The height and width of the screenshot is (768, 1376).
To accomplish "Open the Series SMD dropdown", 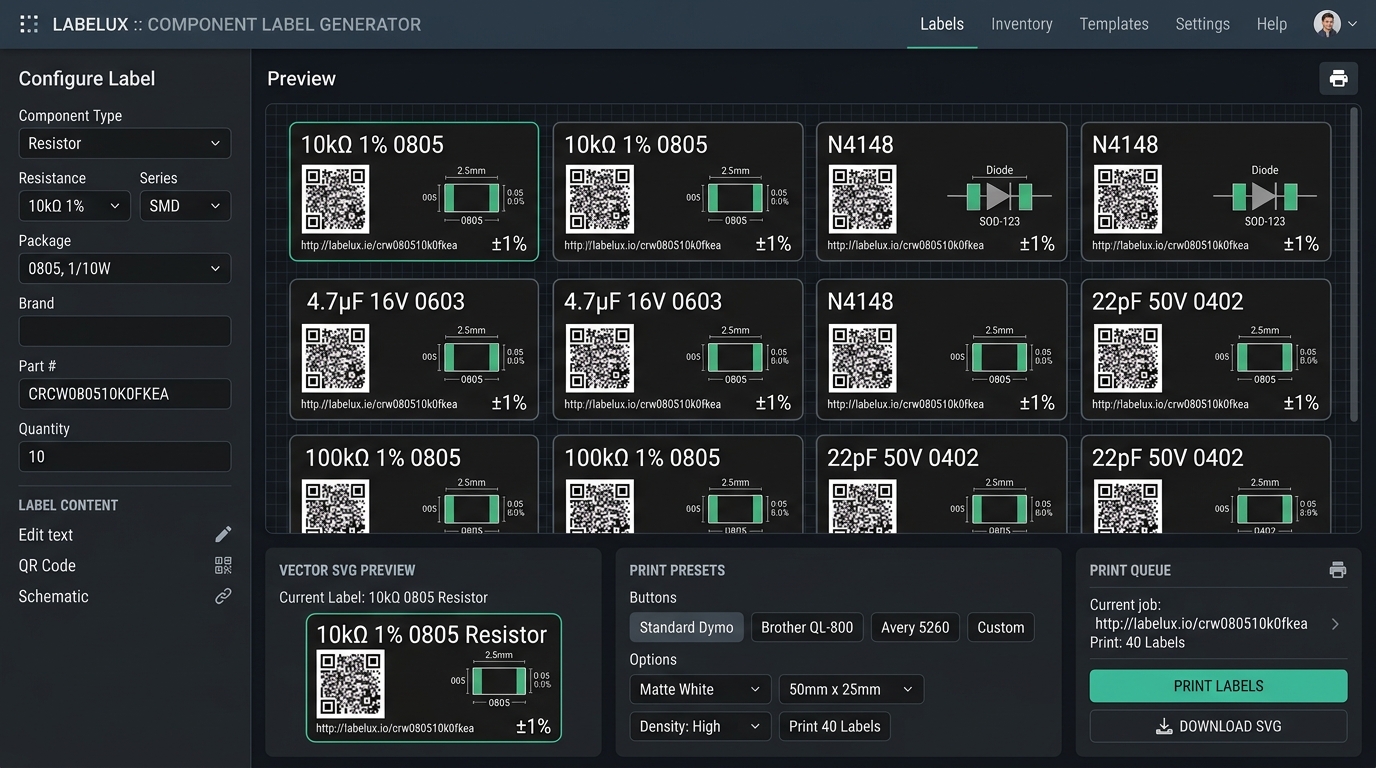I will pyautogui.click(x=185, y=206).
